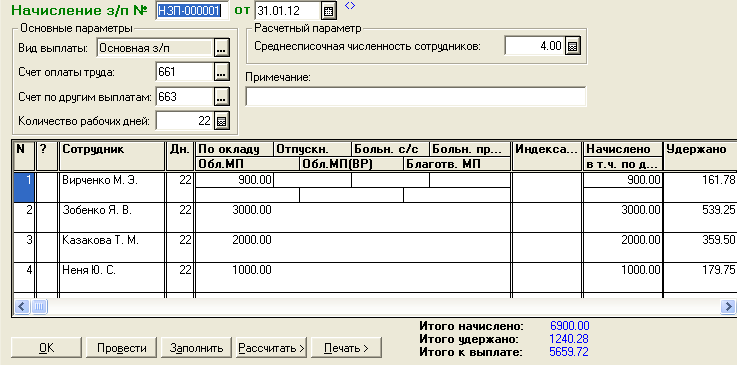
Task: Click the average headcount field 4.00
Action: [x=535, y=46]
